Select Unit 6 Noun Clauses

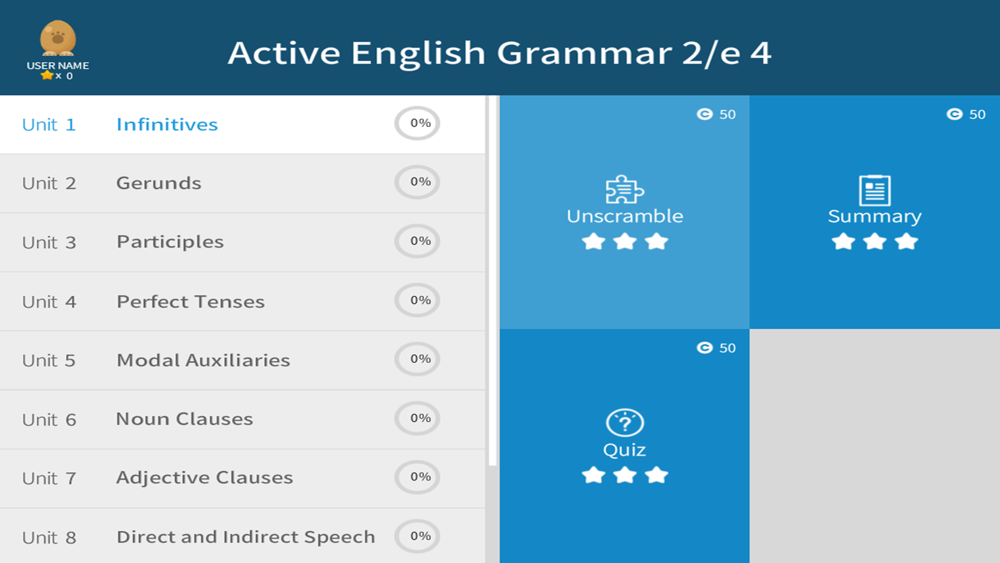[x=242, y=420]
